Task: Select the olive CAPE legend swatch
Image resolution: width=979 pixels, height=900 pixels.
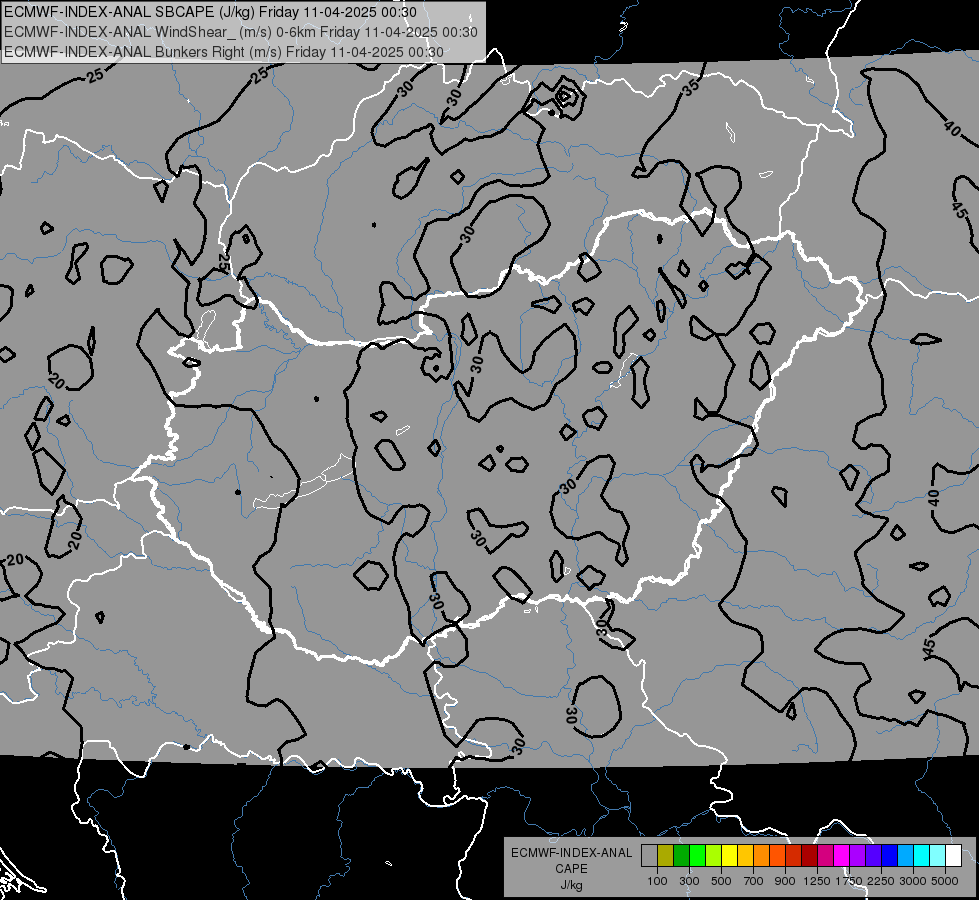Action: point(665,856)
